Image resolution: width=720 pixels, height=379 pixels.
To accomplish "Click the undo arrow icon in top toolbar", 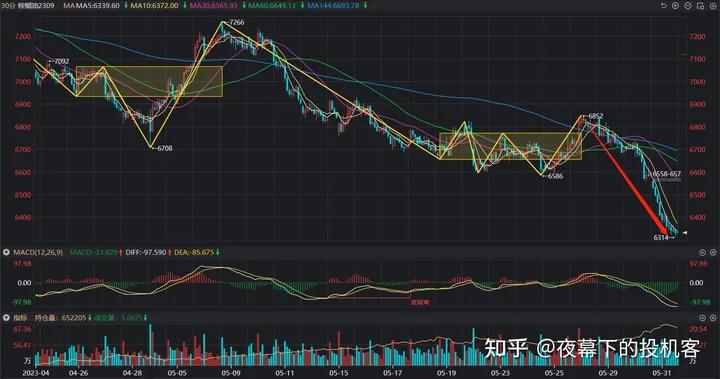I will [x=663, y=6].
